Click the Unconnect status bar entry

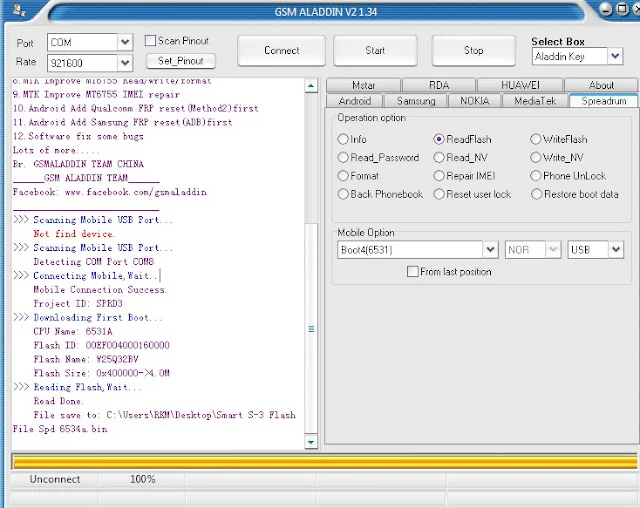(55, 479)
